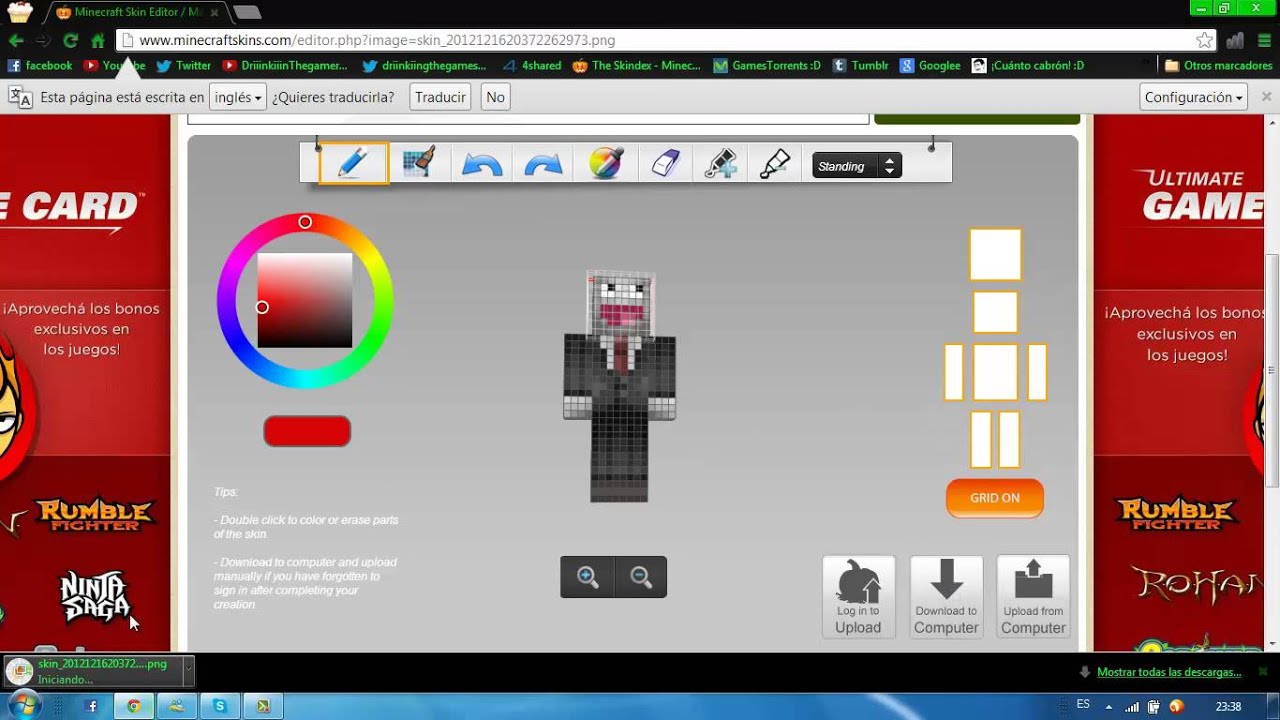Zoom in on the skin model
This screenshot has height=720, width=1280.
tap(587, 577)
